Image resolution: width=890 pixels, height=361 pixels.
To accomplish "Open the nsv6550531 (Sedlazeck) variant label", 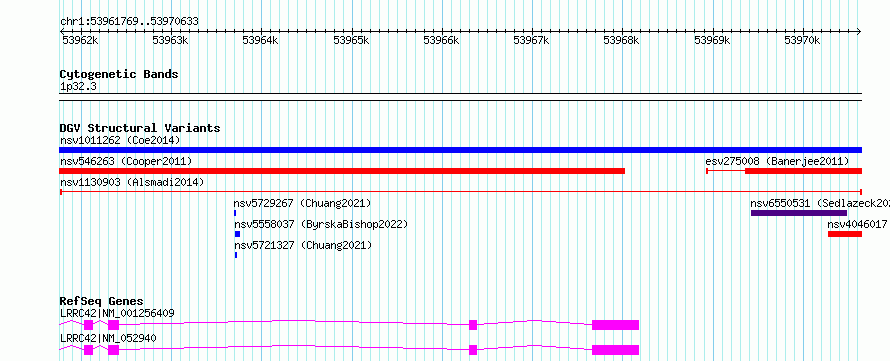I will (820, 203).
